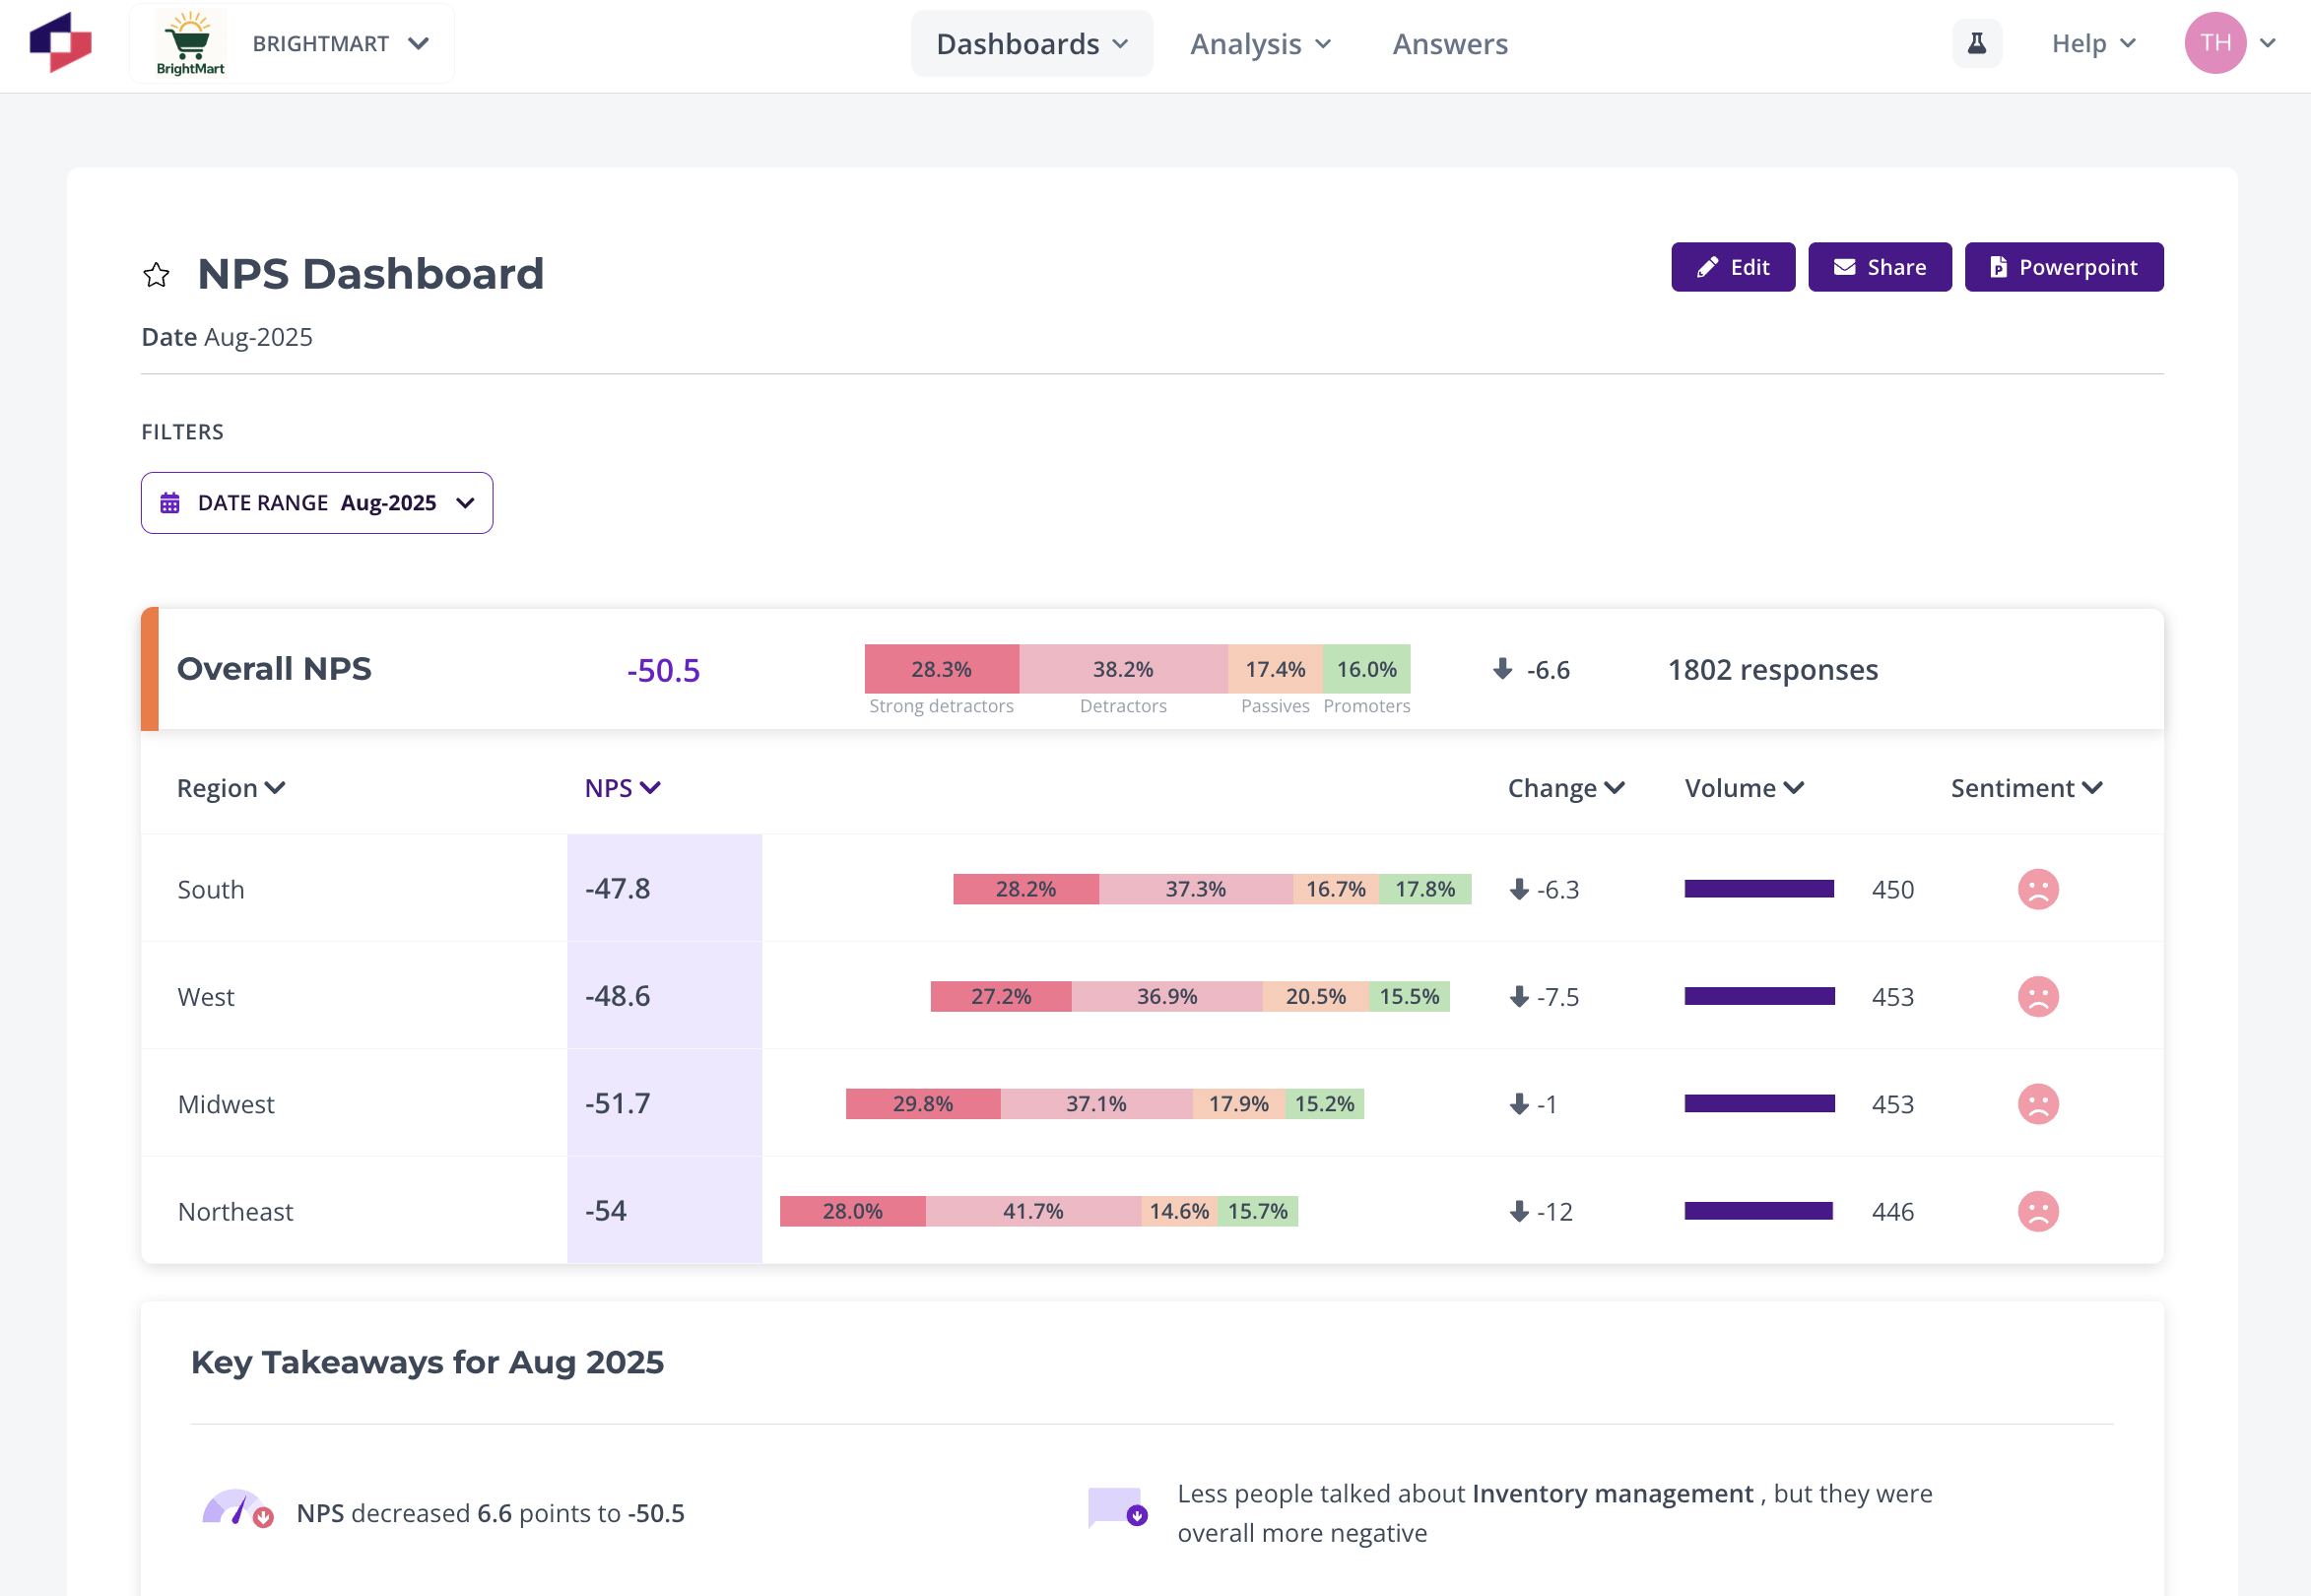
Task: Click the Inventory management theme link
Action: (1612, 1493)
